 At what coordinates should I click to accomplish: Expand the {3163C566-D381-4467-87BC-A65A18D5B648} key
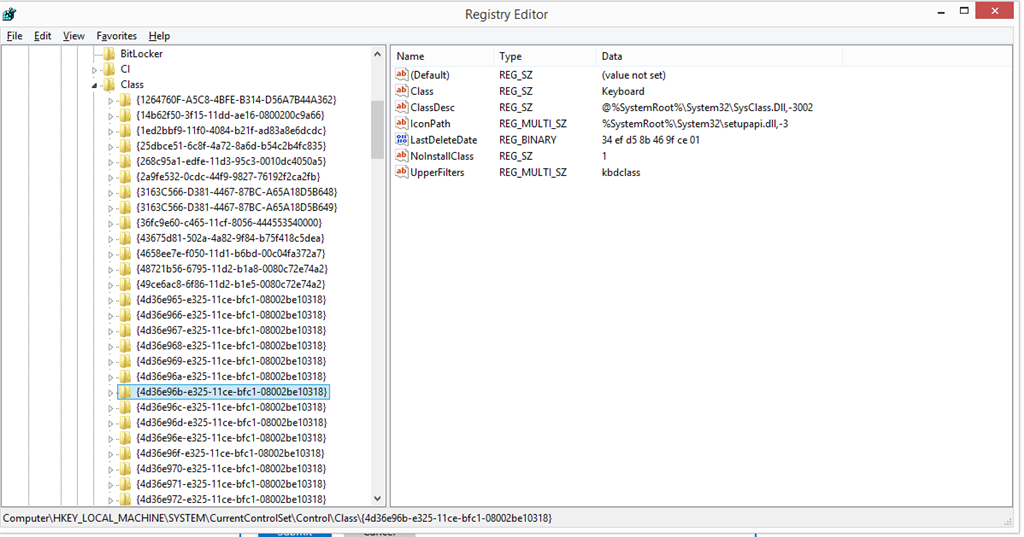(110, 193)
